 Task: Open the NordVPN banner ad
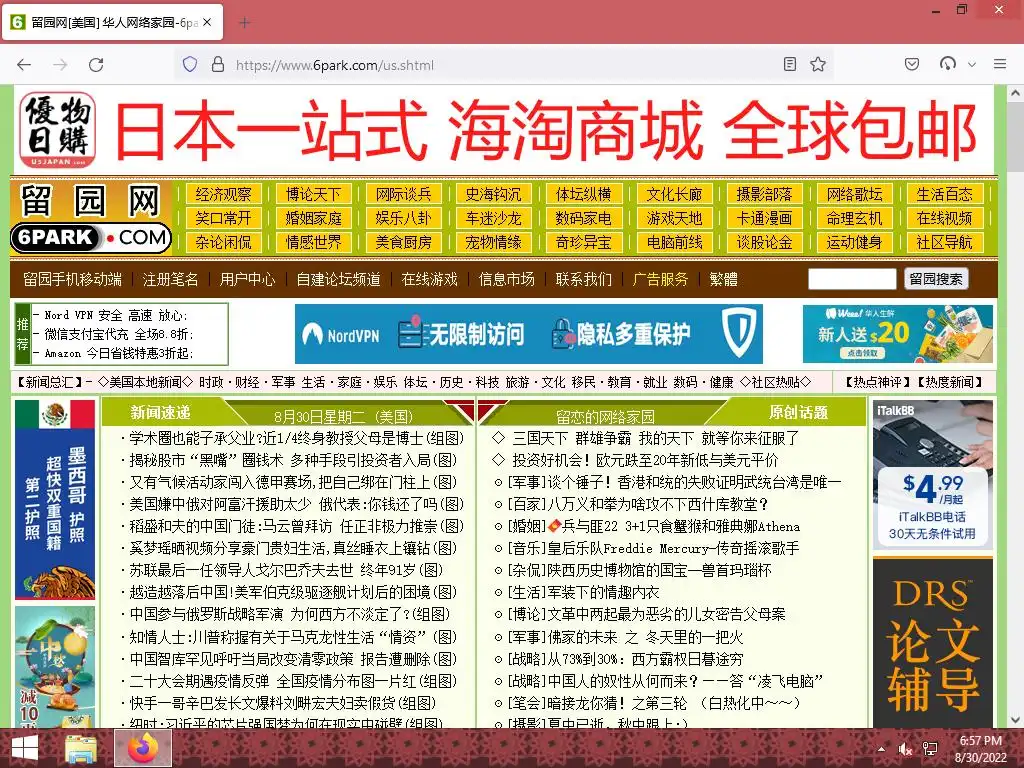point(528,334)
